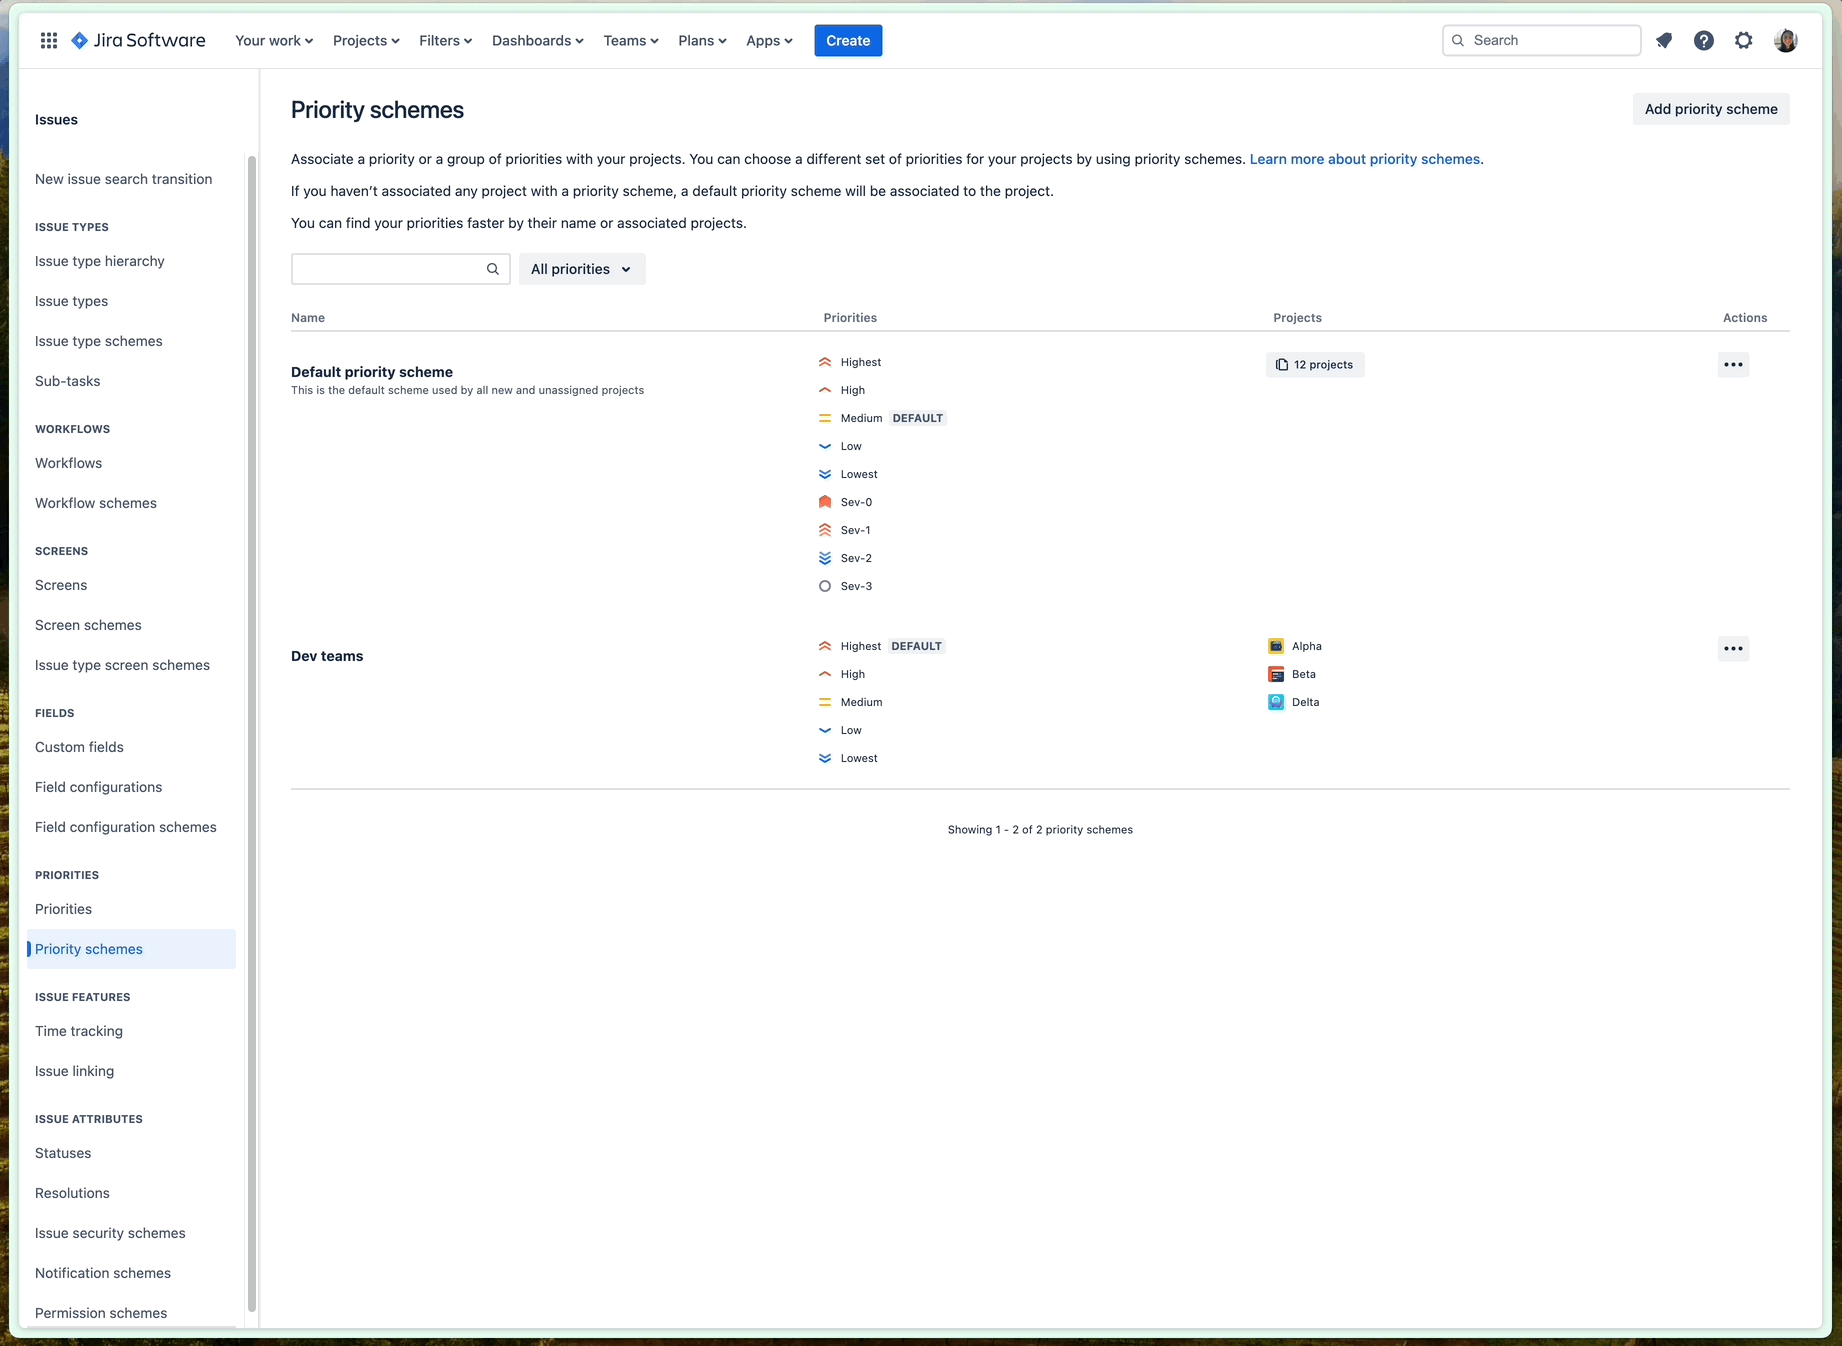Click Add priority scheme button

point(1711,109)
